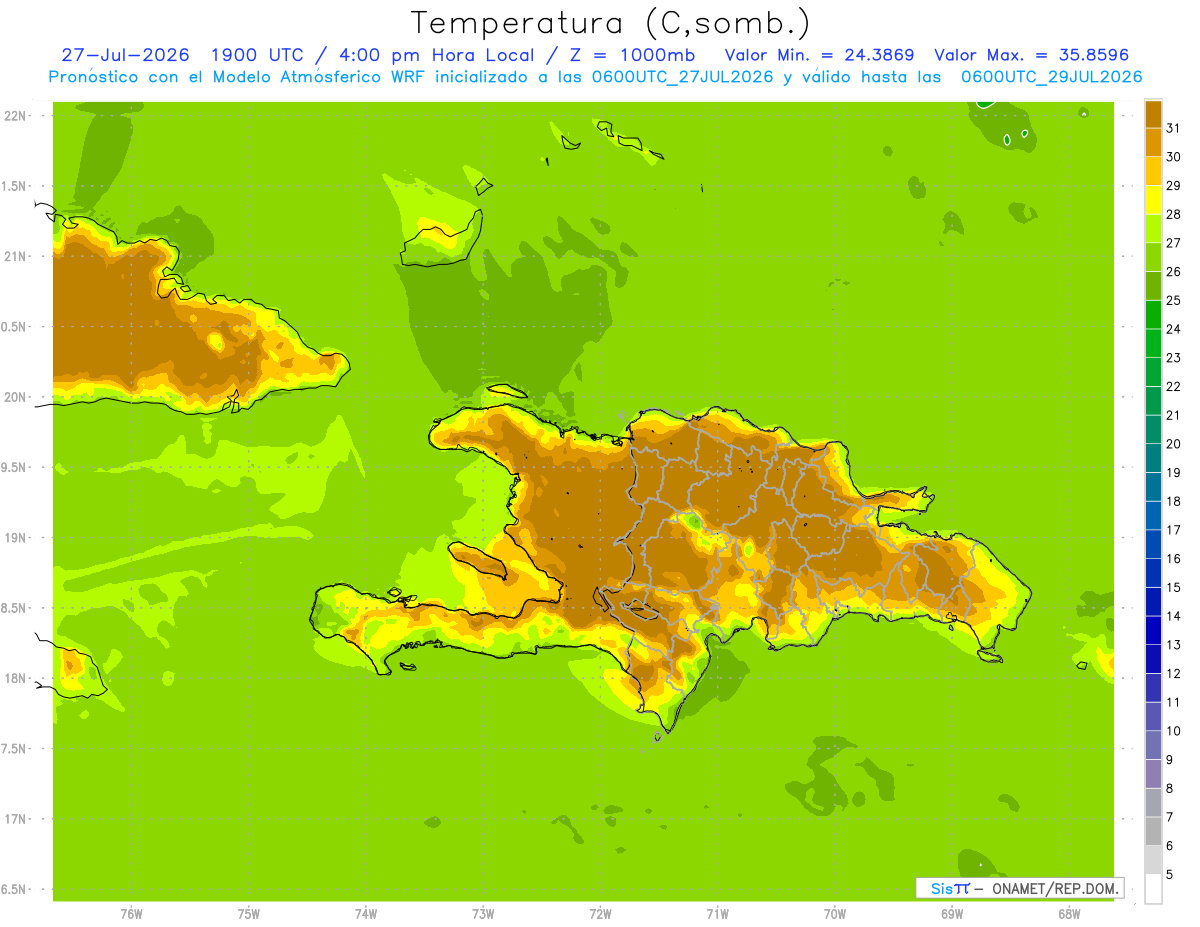Screen dimensions: 1200x927
Task: Click the '6.5N' latitude axis label
Action: (14, 889)
